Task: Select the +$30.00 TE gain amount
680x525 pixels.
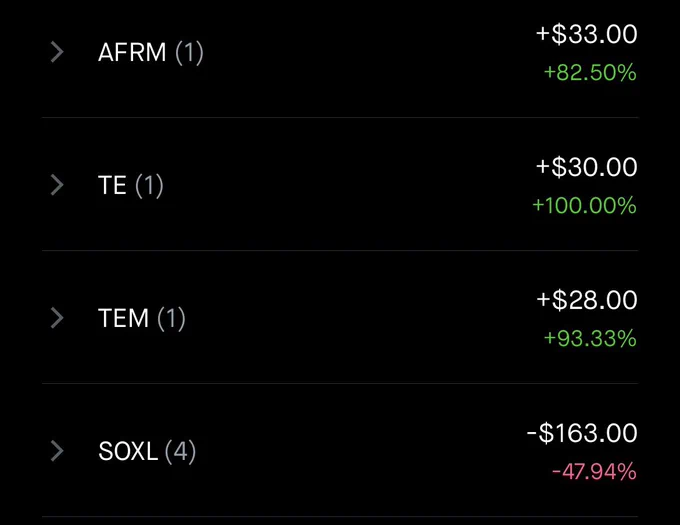Action: pos(586,167)
